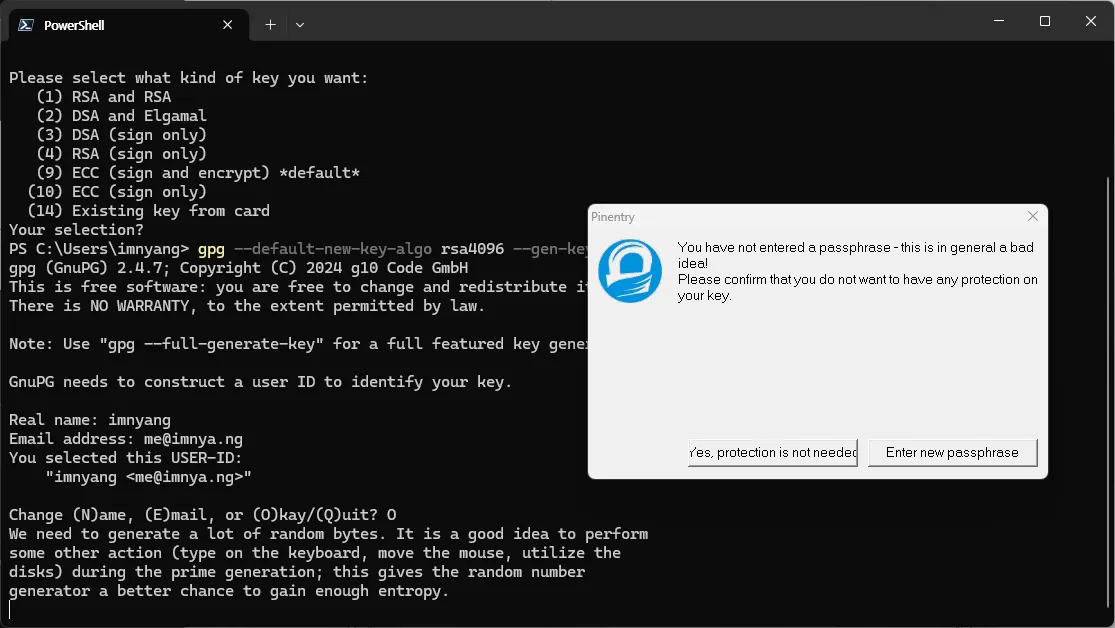
Task: Select Enter new passphrase button
Action: point(952,452)
